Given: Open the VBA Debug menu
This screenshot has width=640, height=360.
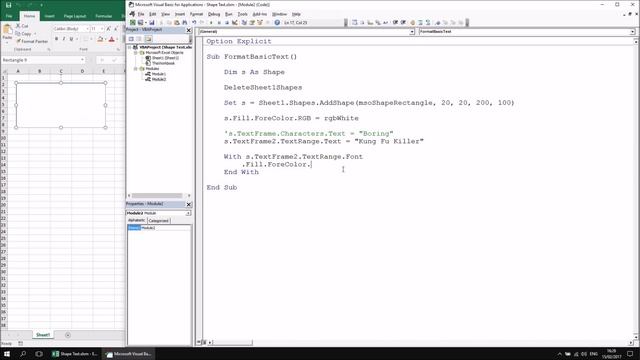Looking at the screenshot, I should [214, 14].
